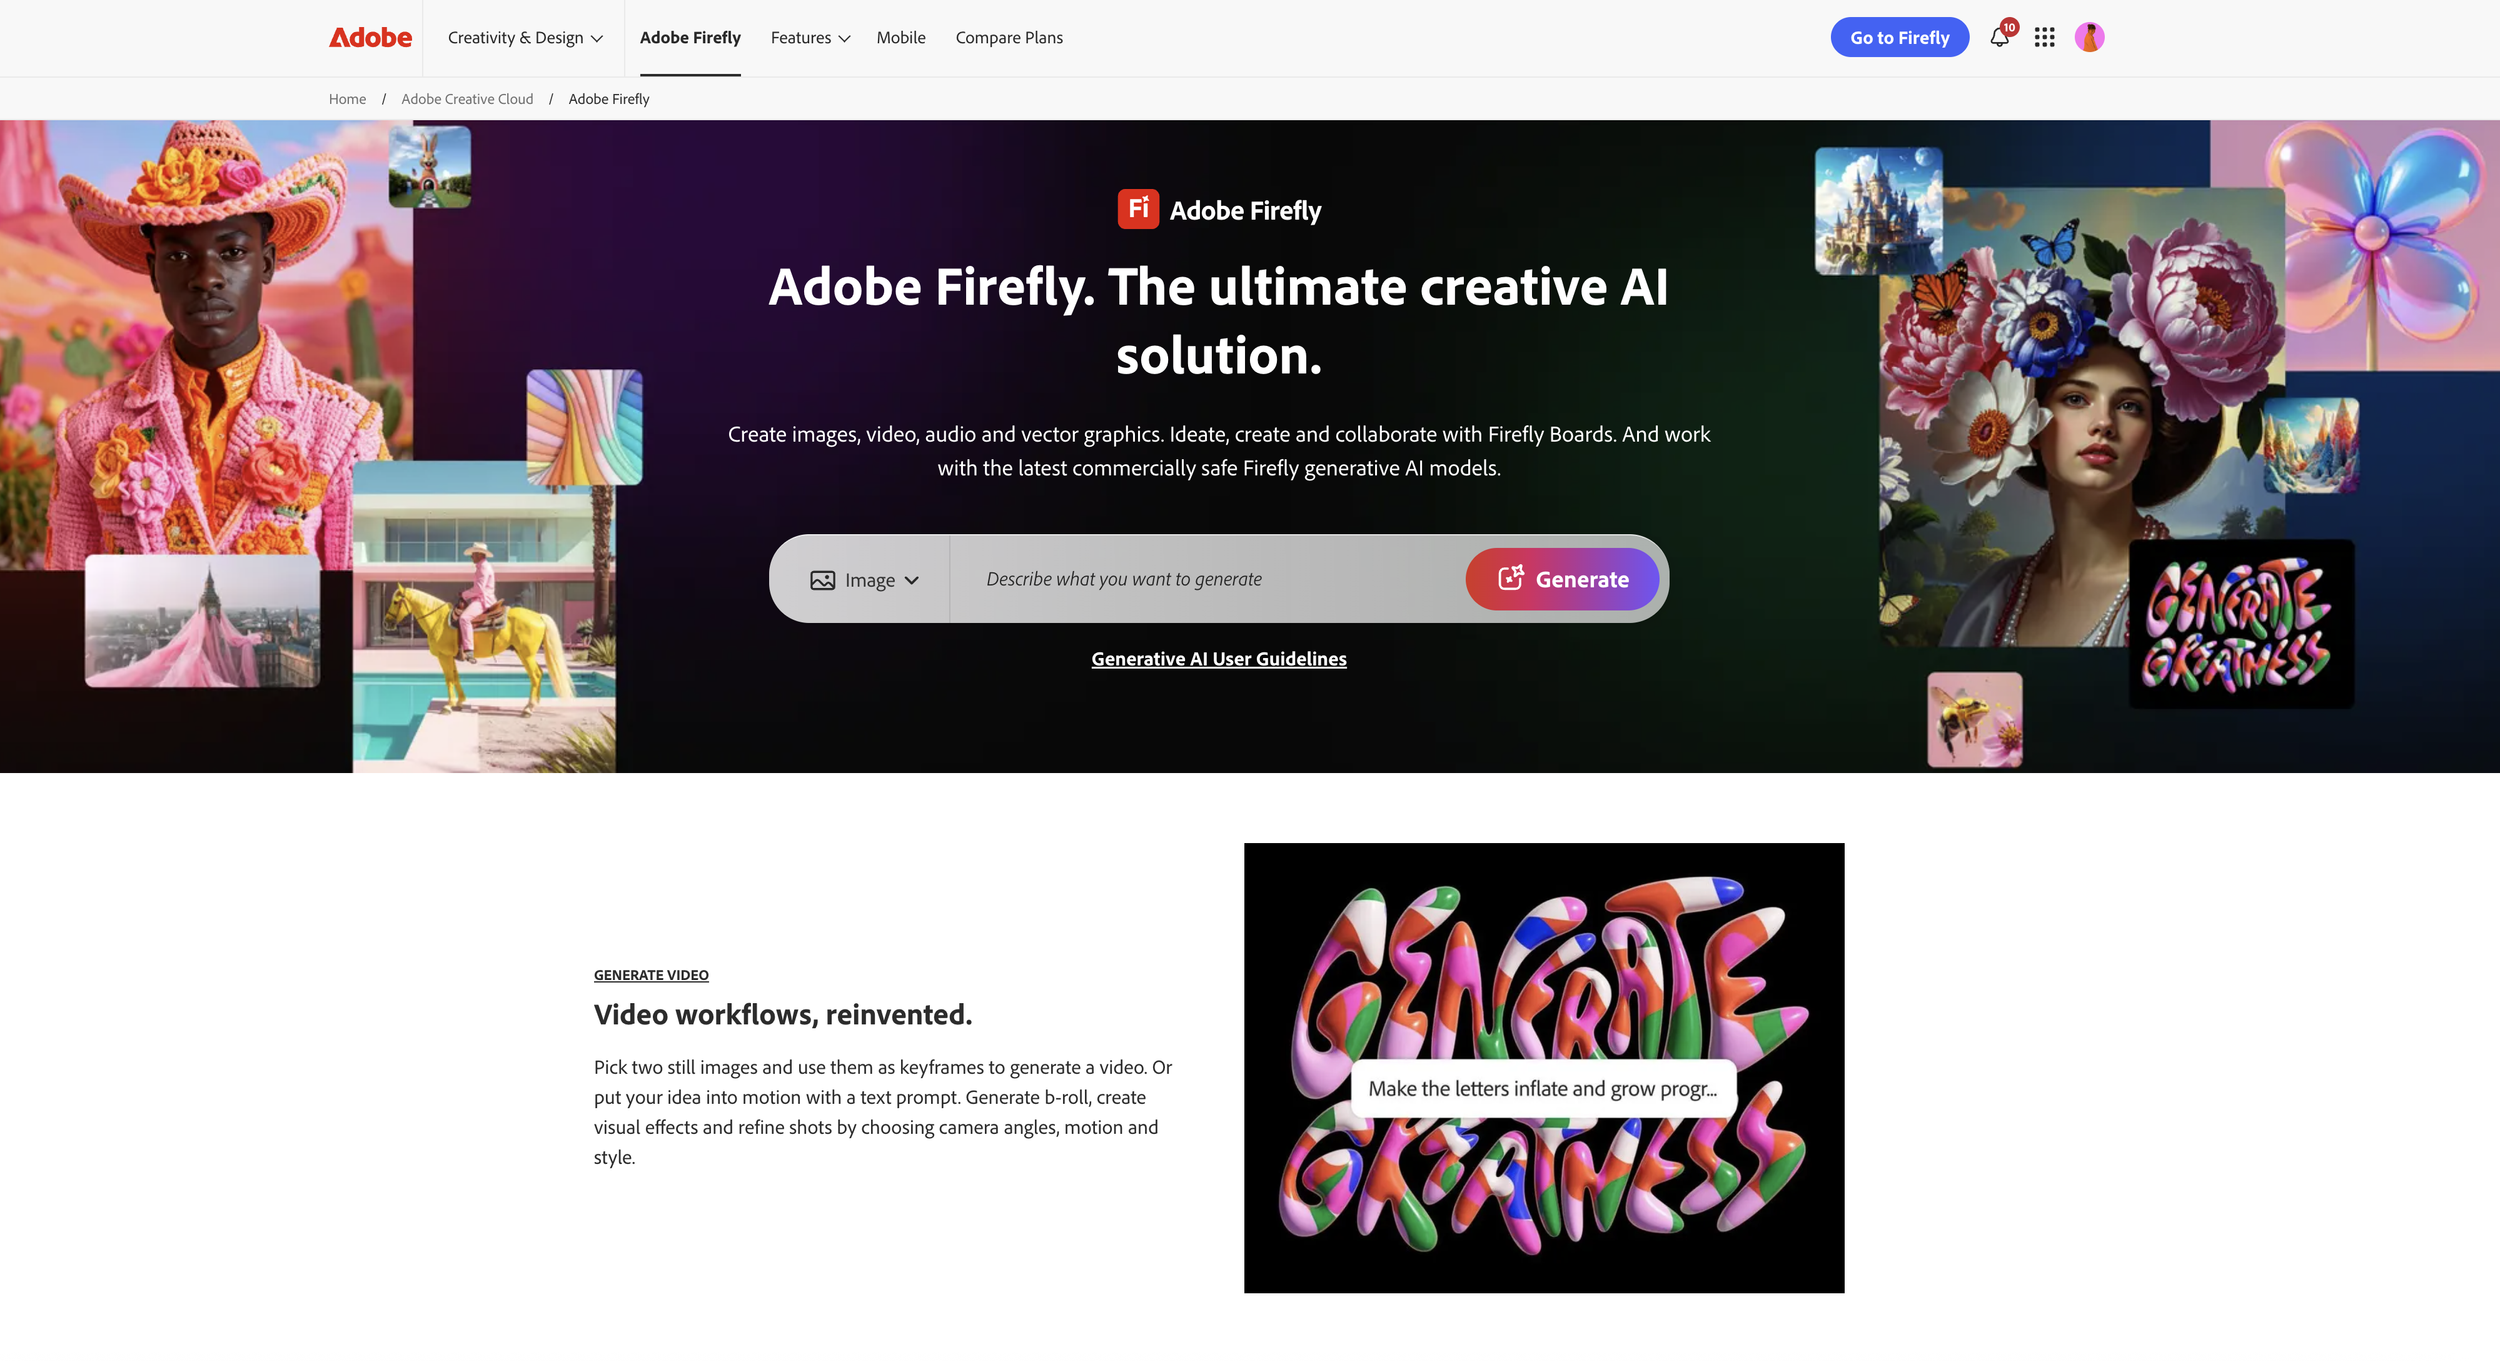Click the Adobe logo
2500x1361 pixels.
370,37
